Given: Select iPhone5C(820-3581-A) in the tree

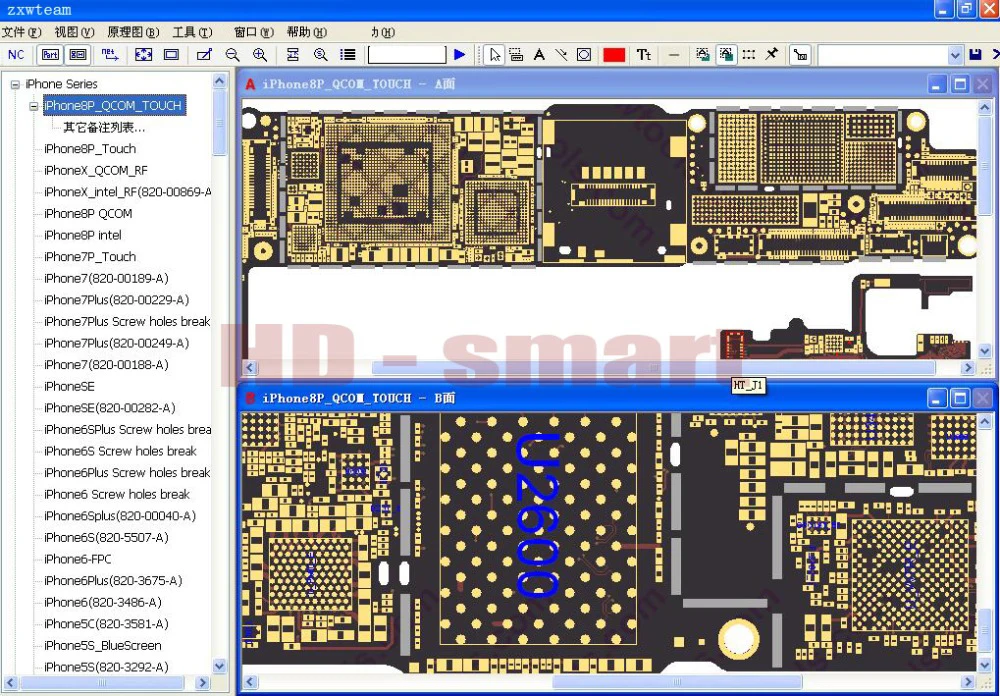Looking at the screenshot, I should pyautogui.click(x=106, y=624).
